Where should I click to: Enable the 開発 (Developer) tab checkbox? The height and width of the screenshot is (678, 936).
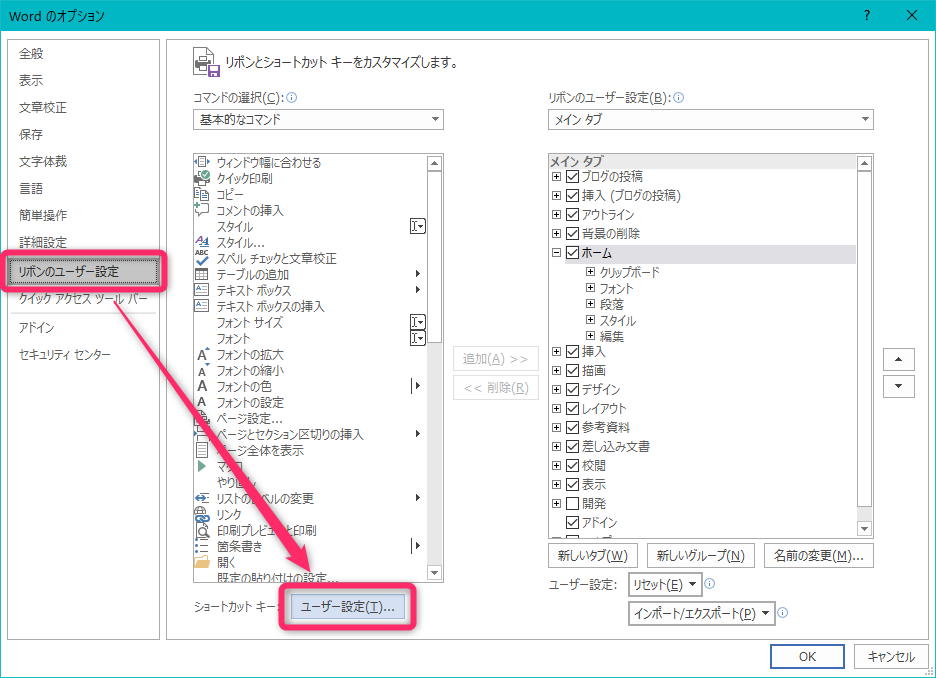573,503
